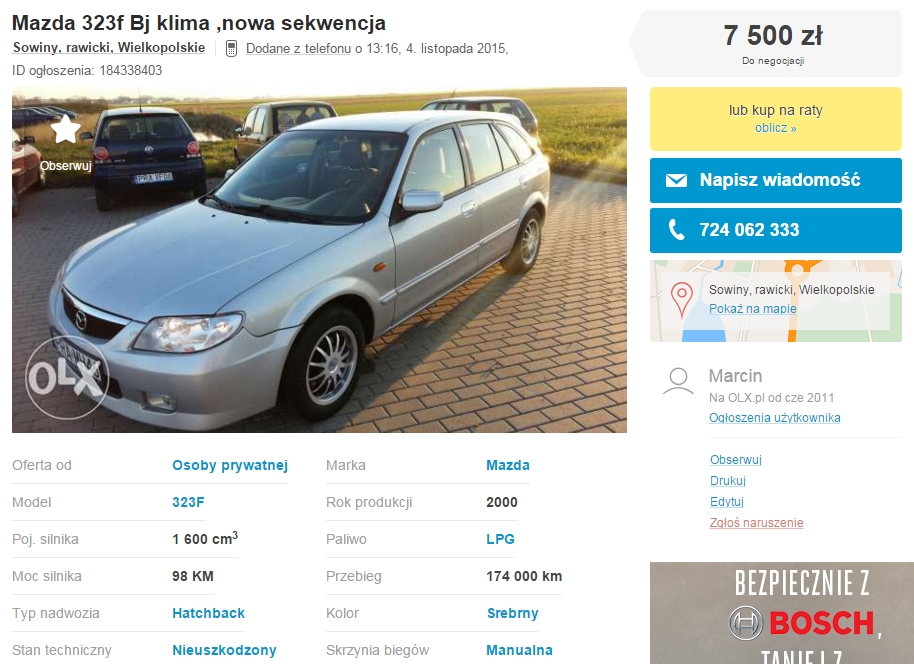The image size is (914, 664).
Task: Click the OLX watermark logo on photo
Action: [x=66, y=378]
